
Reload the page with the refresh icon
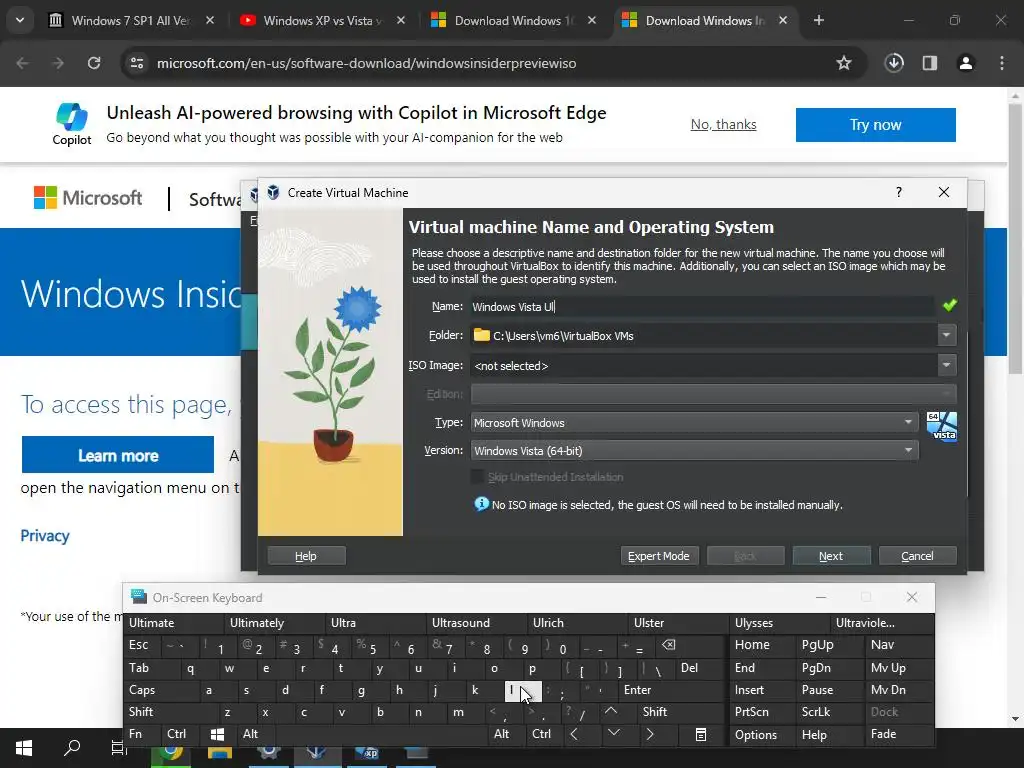click(94, 63)
